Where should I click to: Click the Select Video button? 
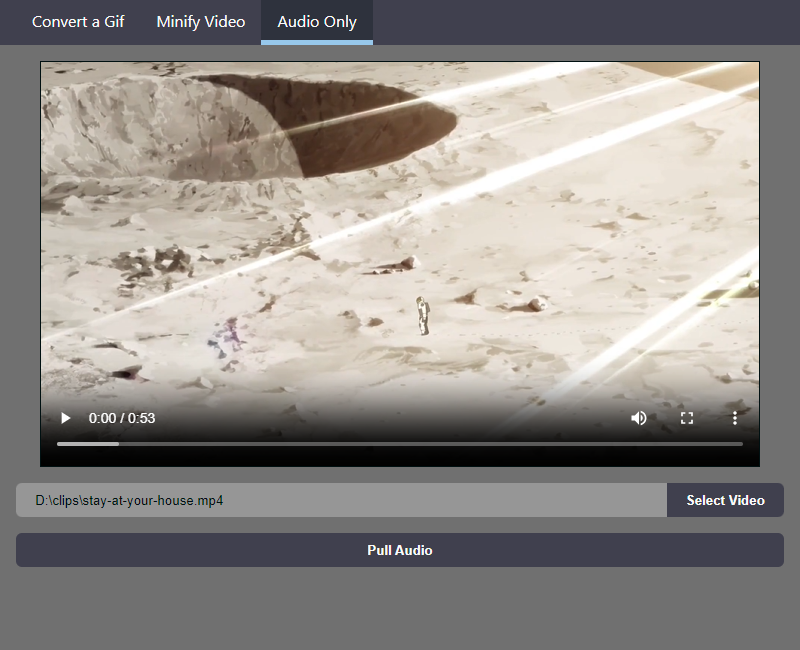pos(725,500)
